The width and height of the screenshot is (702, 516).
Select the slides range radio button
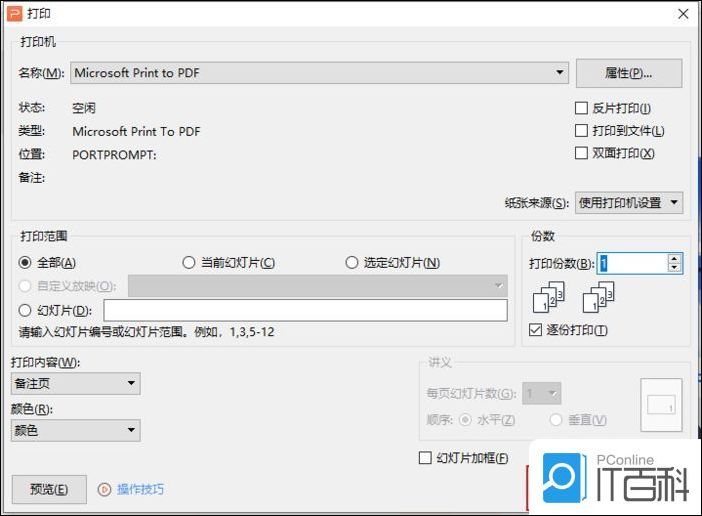coord(25,310)
